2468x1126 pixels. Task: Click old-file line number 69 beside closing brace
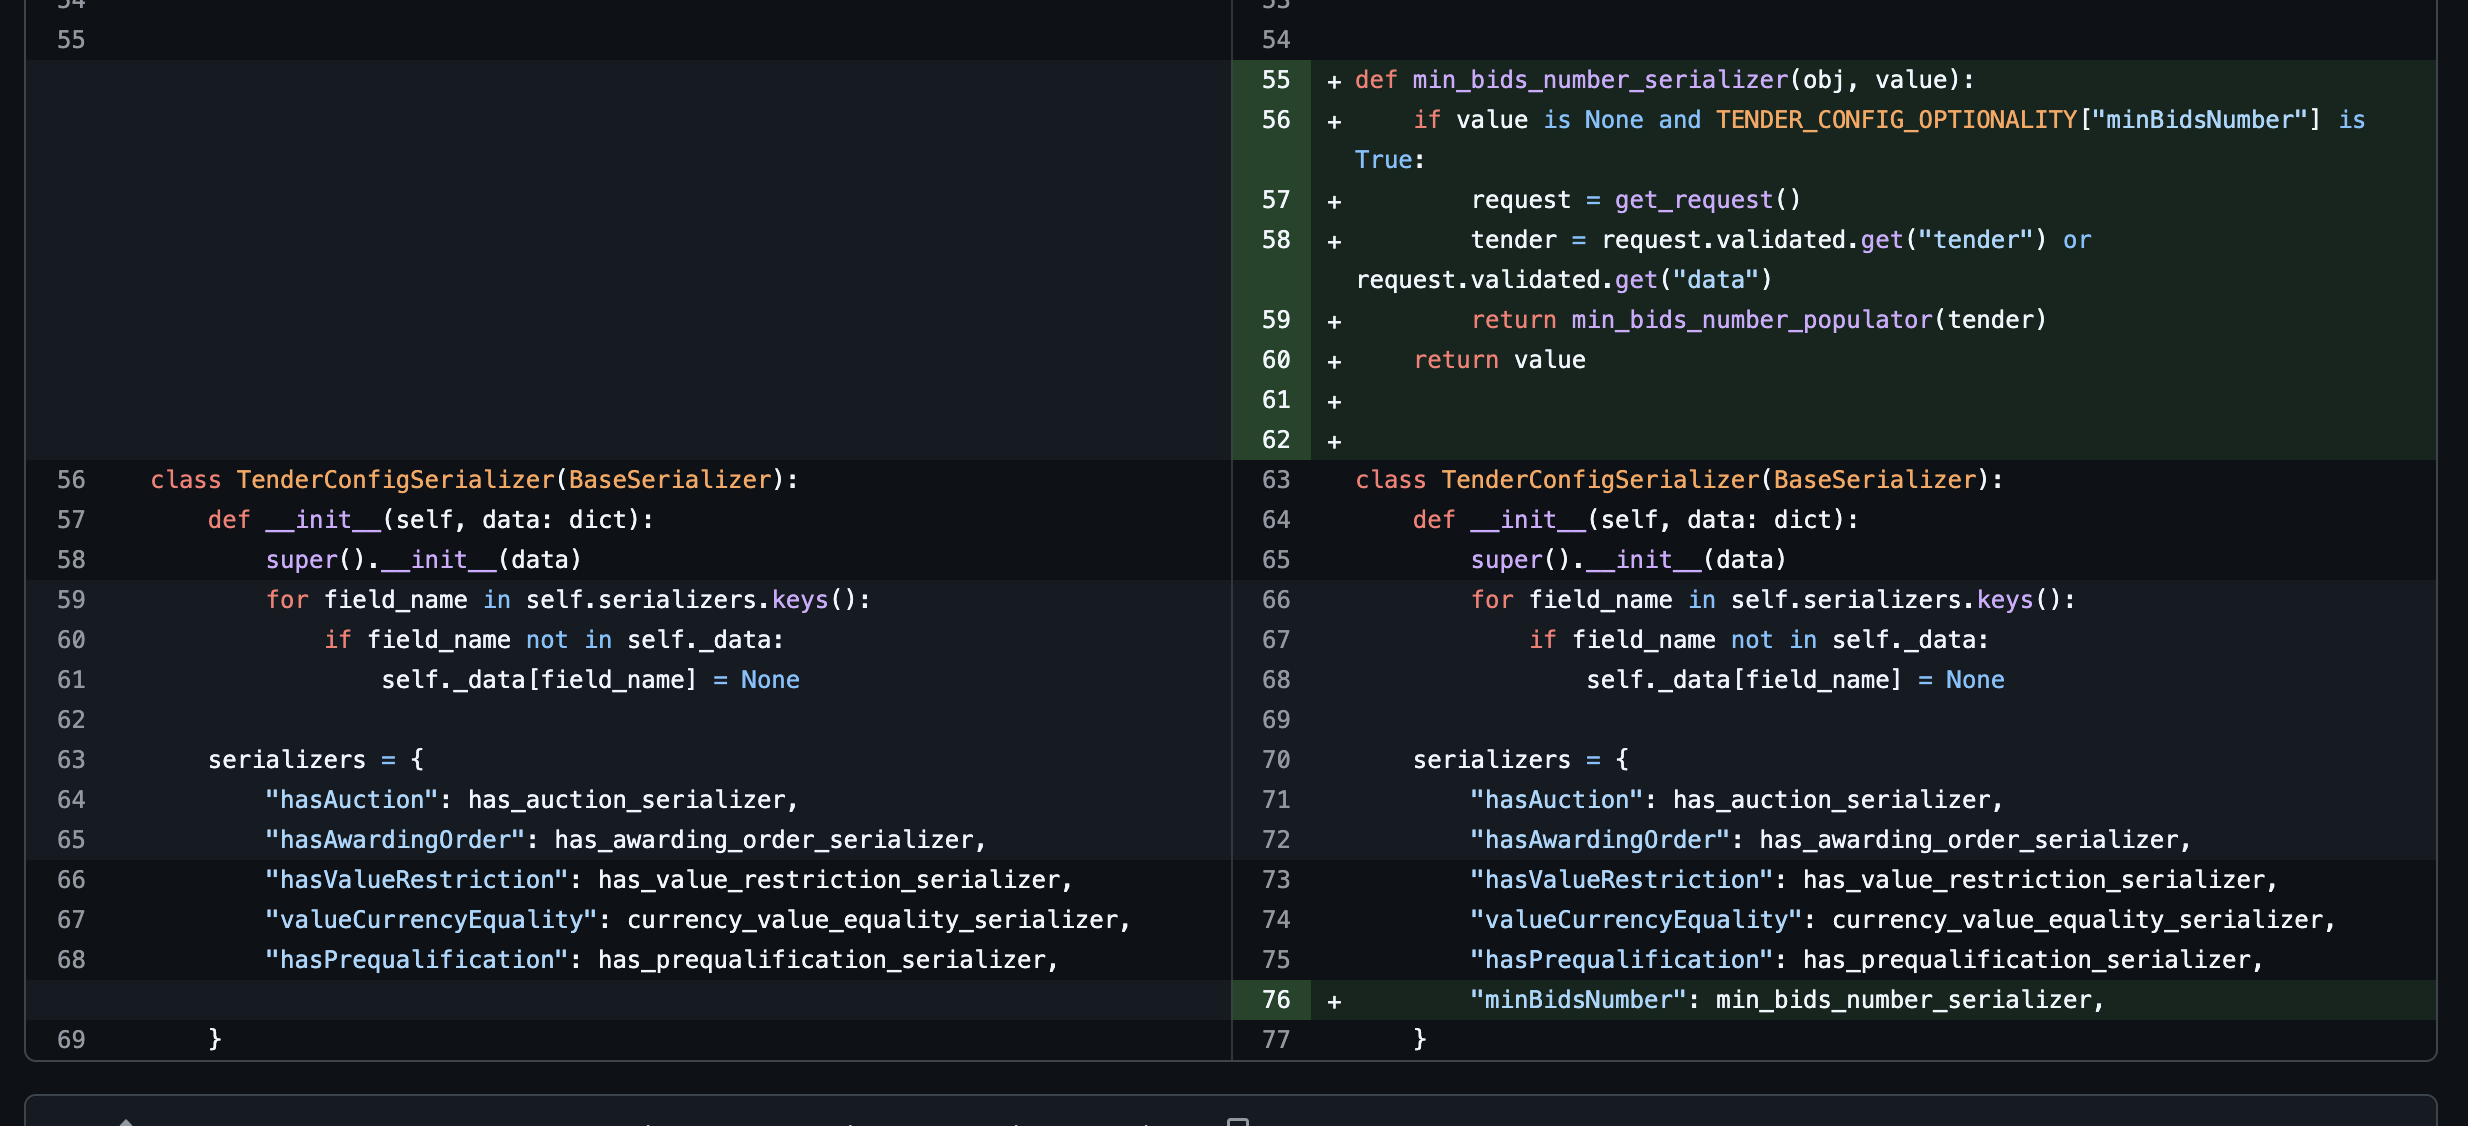(x=71, y=1040)
